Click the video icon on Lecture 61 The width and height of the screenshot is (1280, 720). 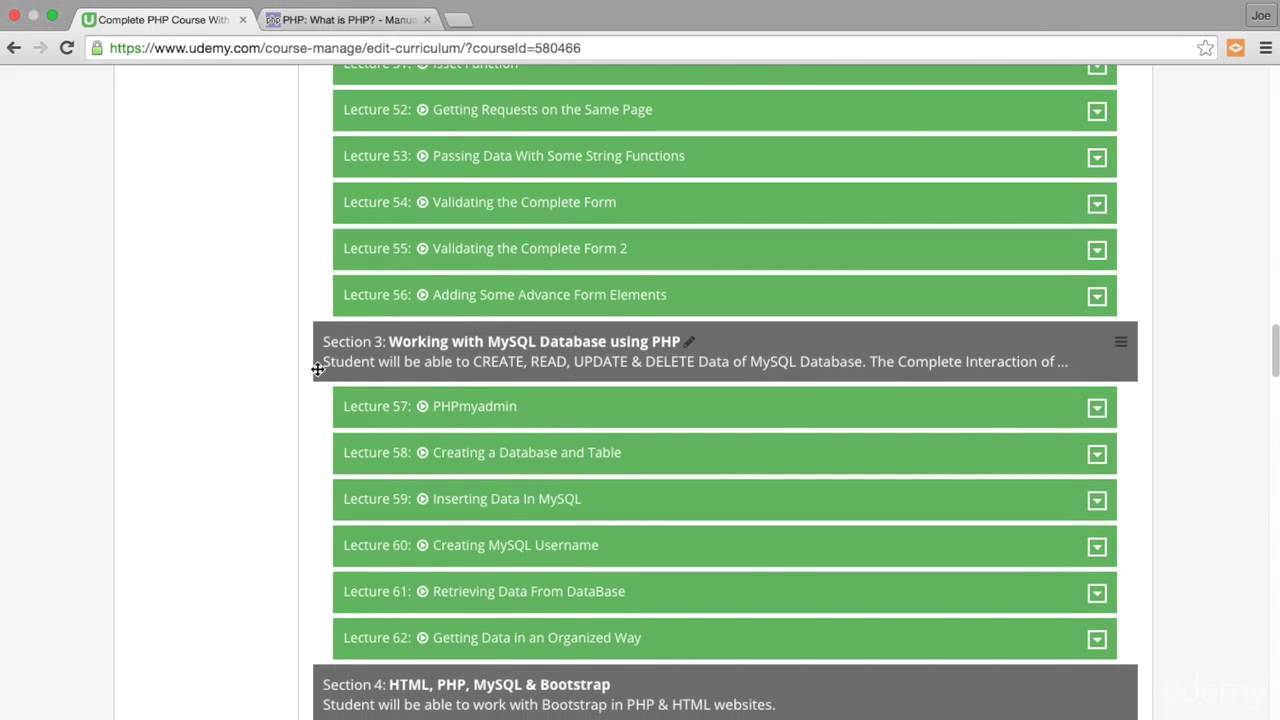(x=423, y=592)
